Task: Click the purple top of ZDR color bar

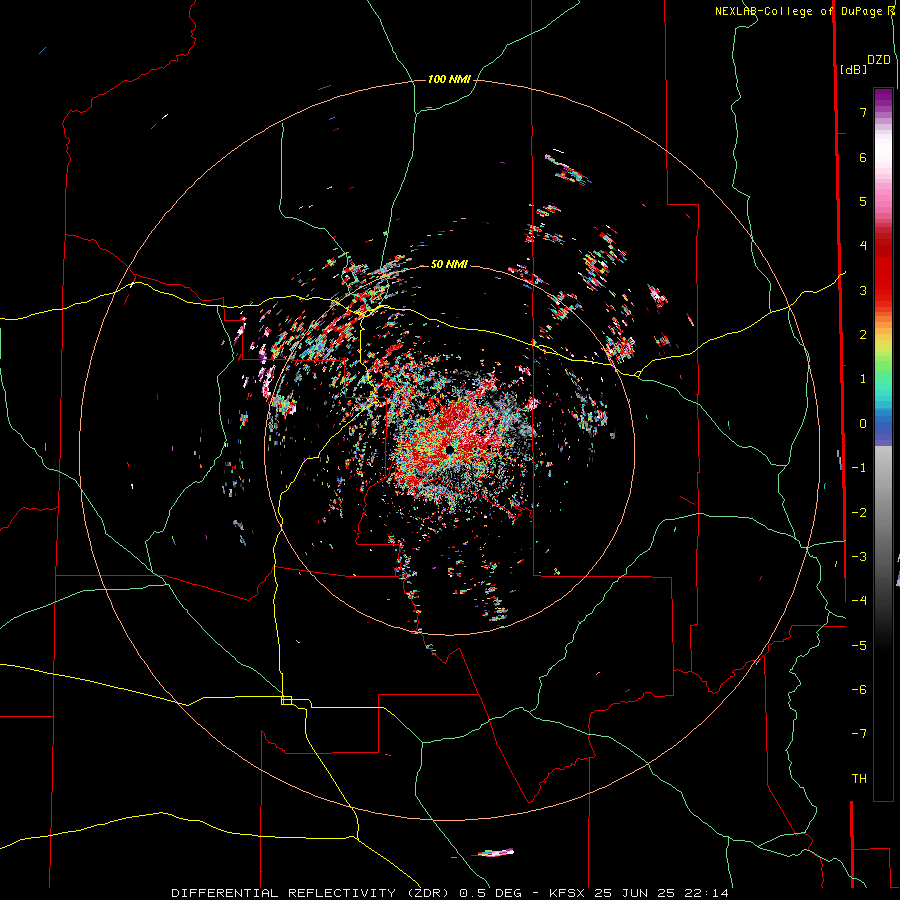Action: tap(883, 98)
